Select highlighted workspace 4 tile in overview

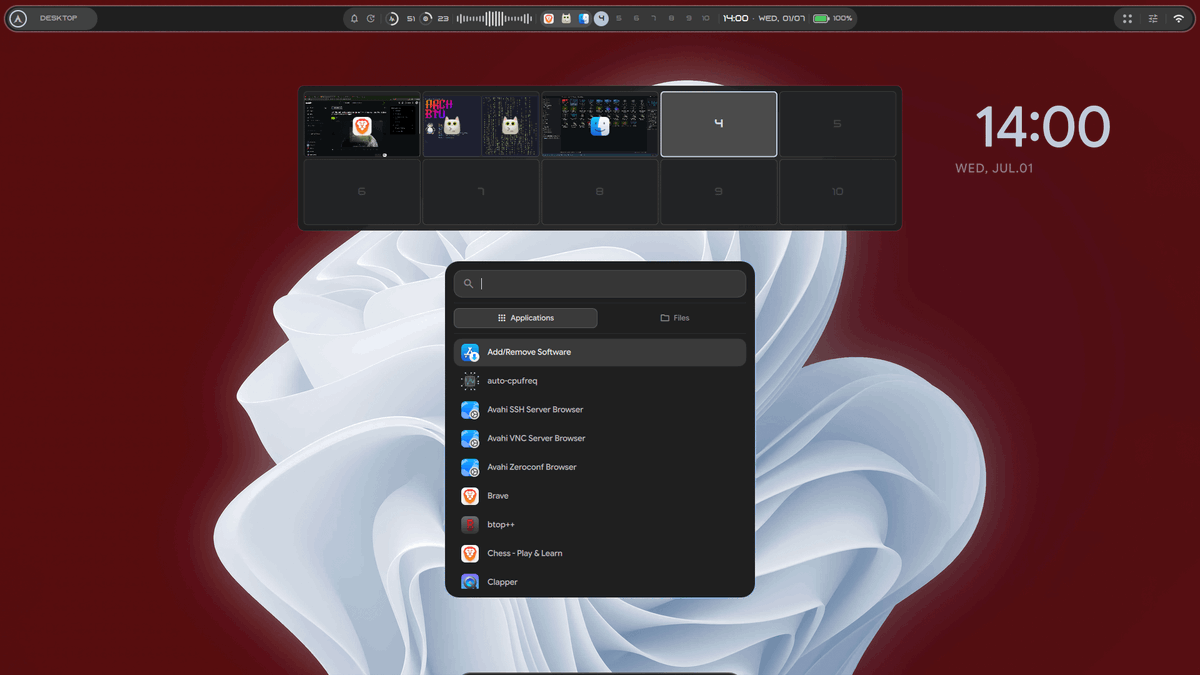click(x=719, y=125)
